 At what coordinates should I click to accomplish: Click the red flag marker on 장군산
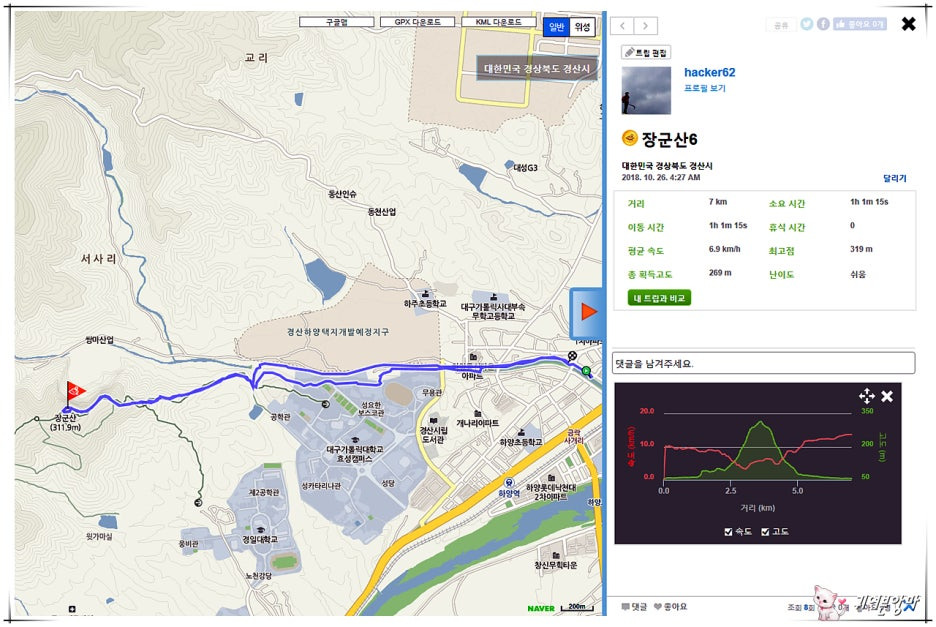pyautogui.click(x=75, y=392)
